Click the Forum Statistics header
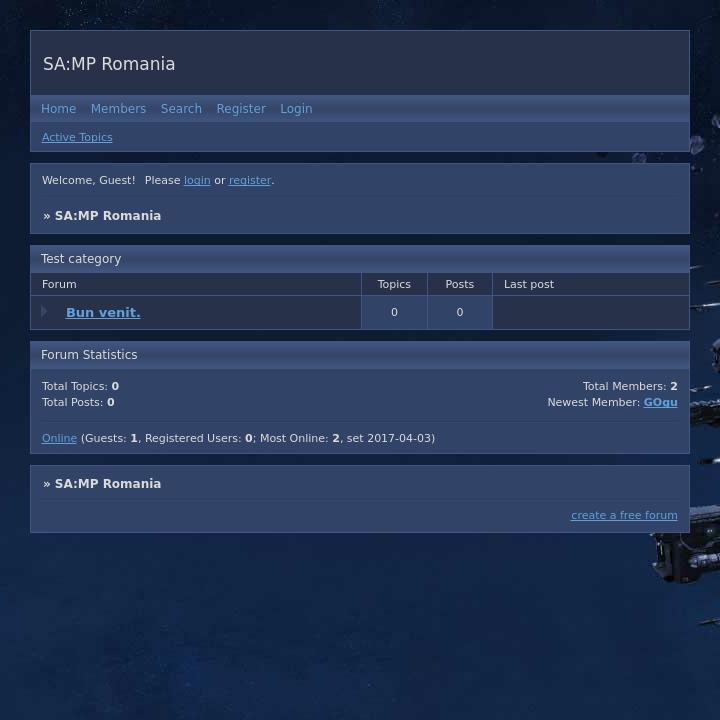 [x=89, y=355]
